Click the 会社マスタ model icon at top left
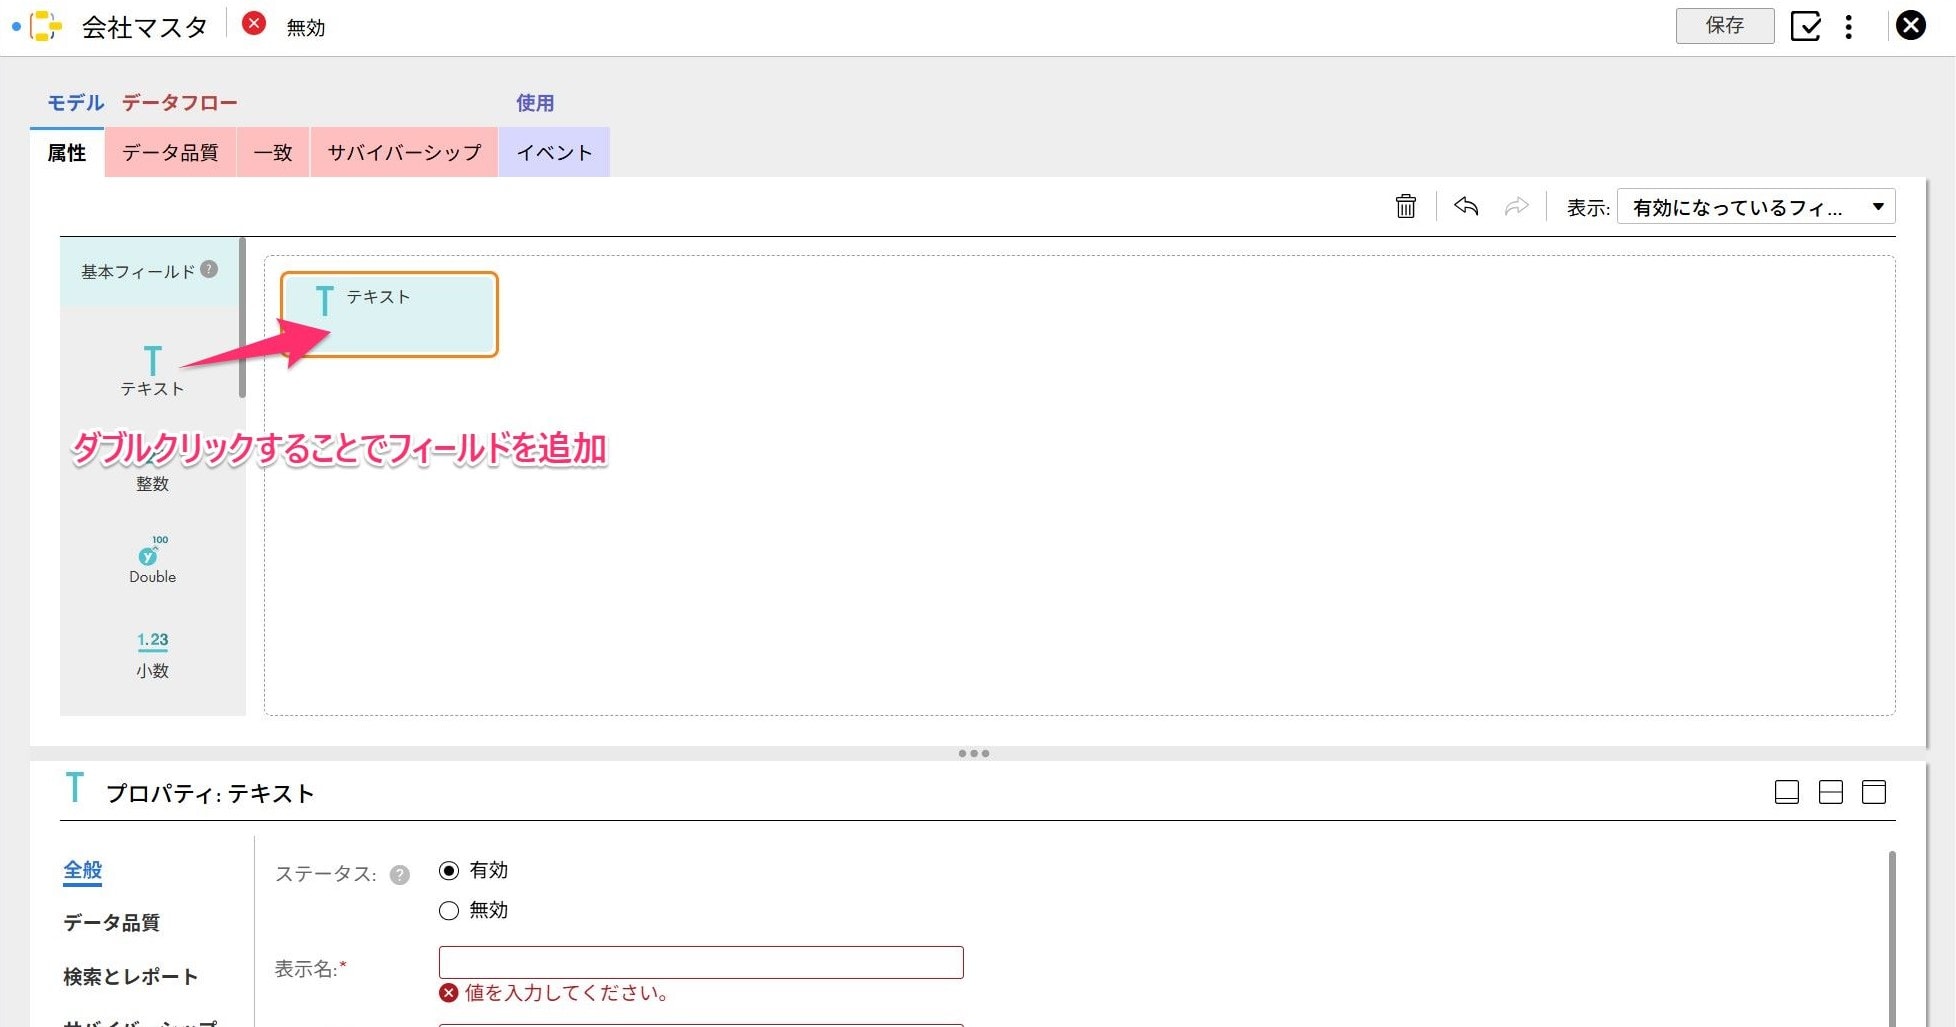1956x1027 pixels. (x=45, y=26)
